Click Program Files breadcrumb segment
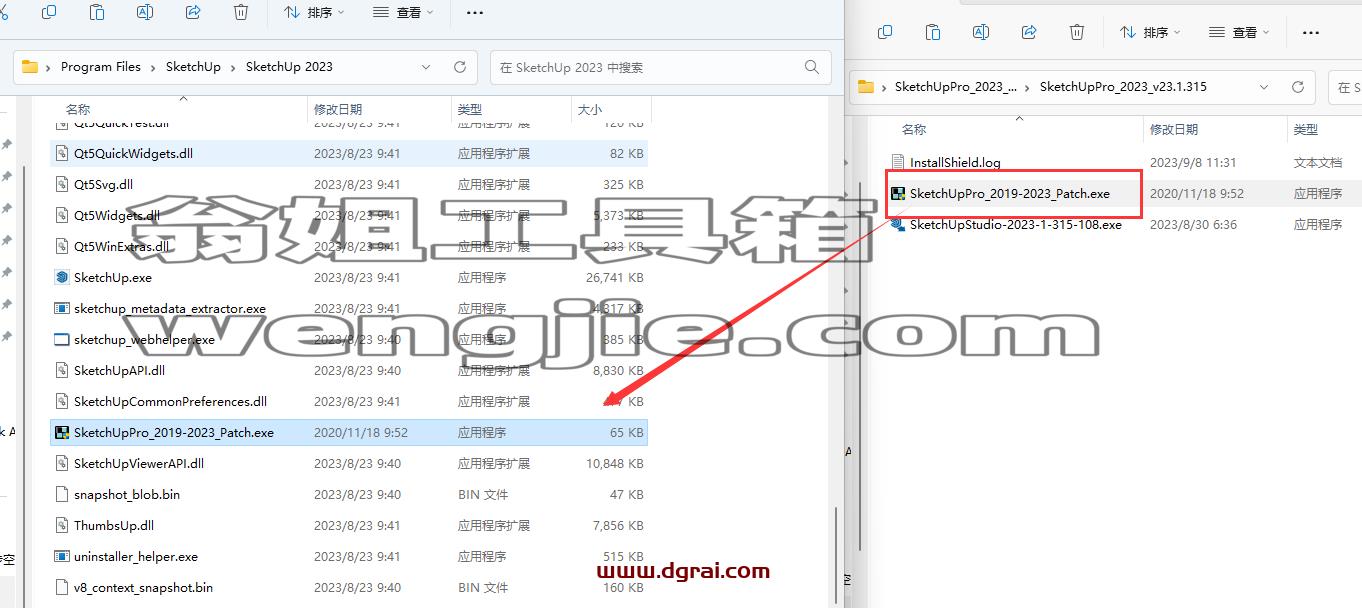This screenshot has width=1362, height=608. pos(101,67)
